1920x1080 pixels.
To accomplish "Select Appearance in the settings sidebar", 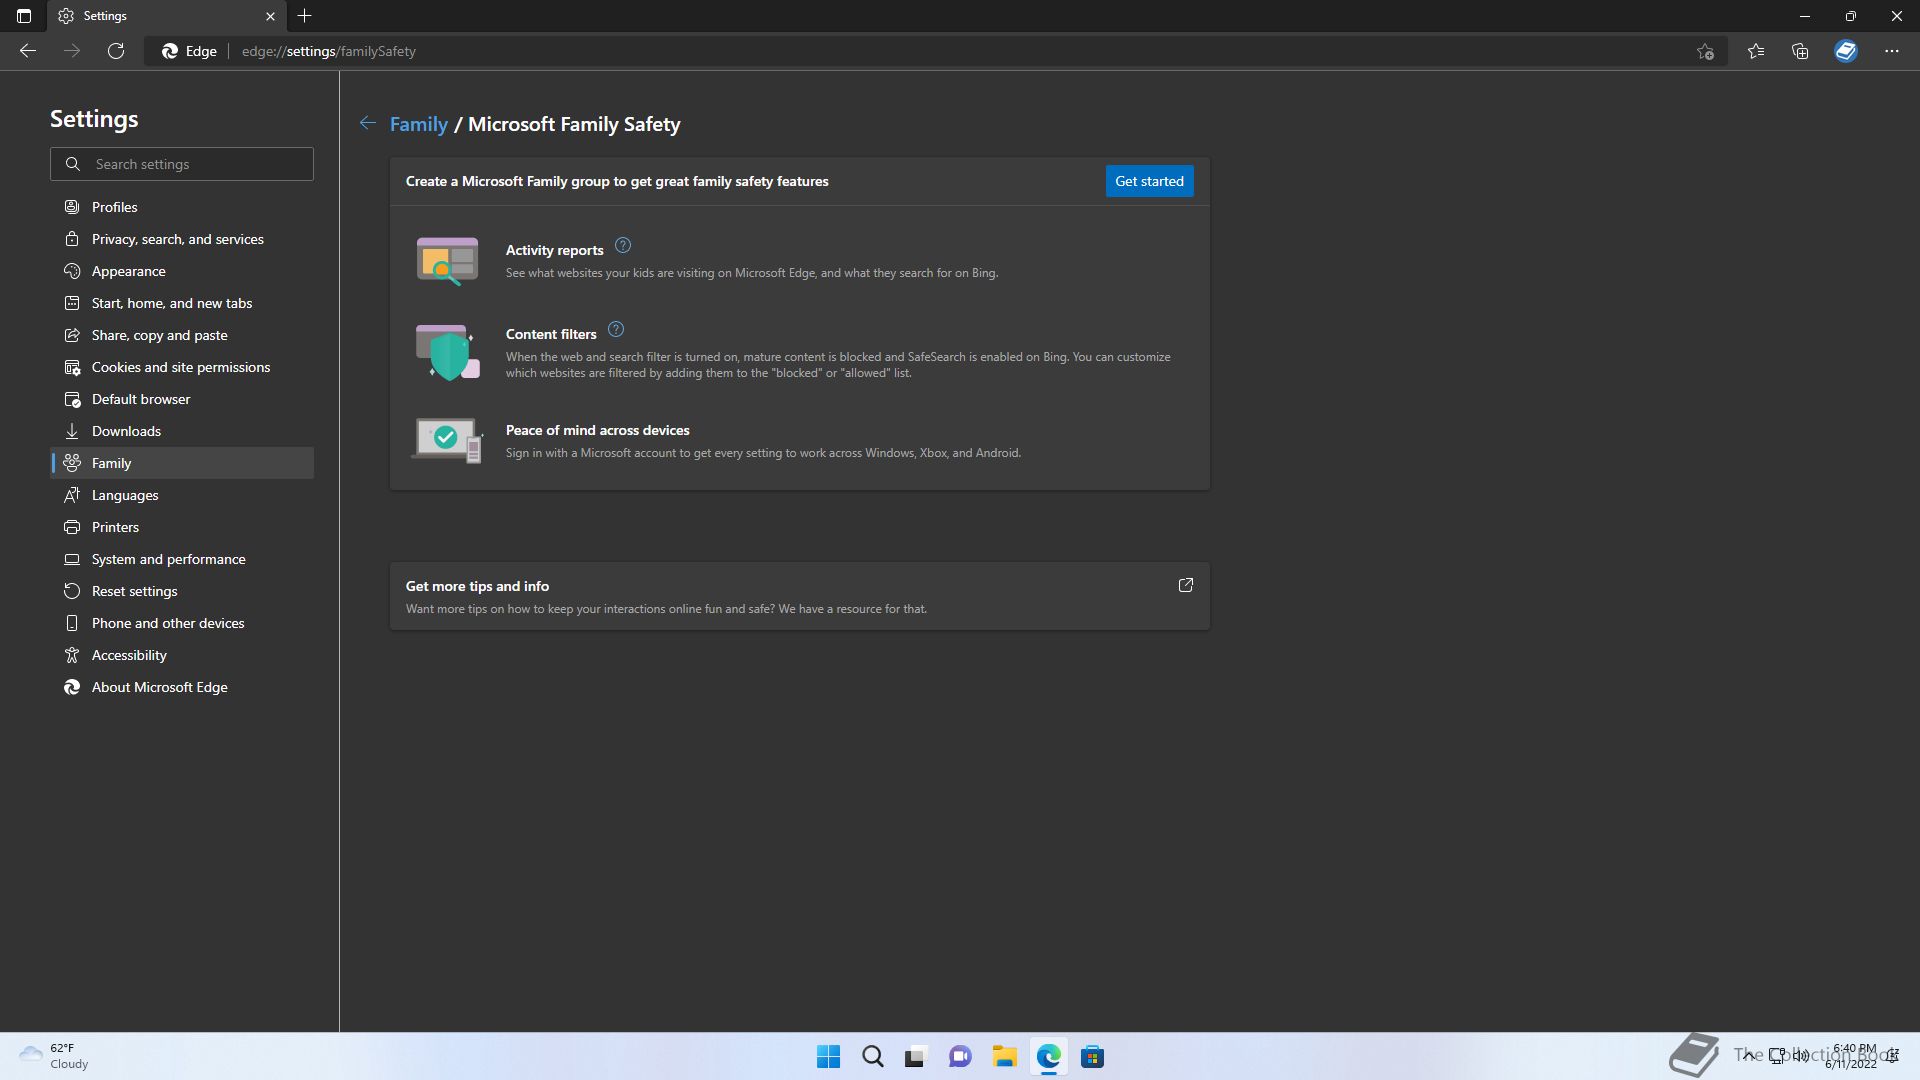I will [128, 271].
